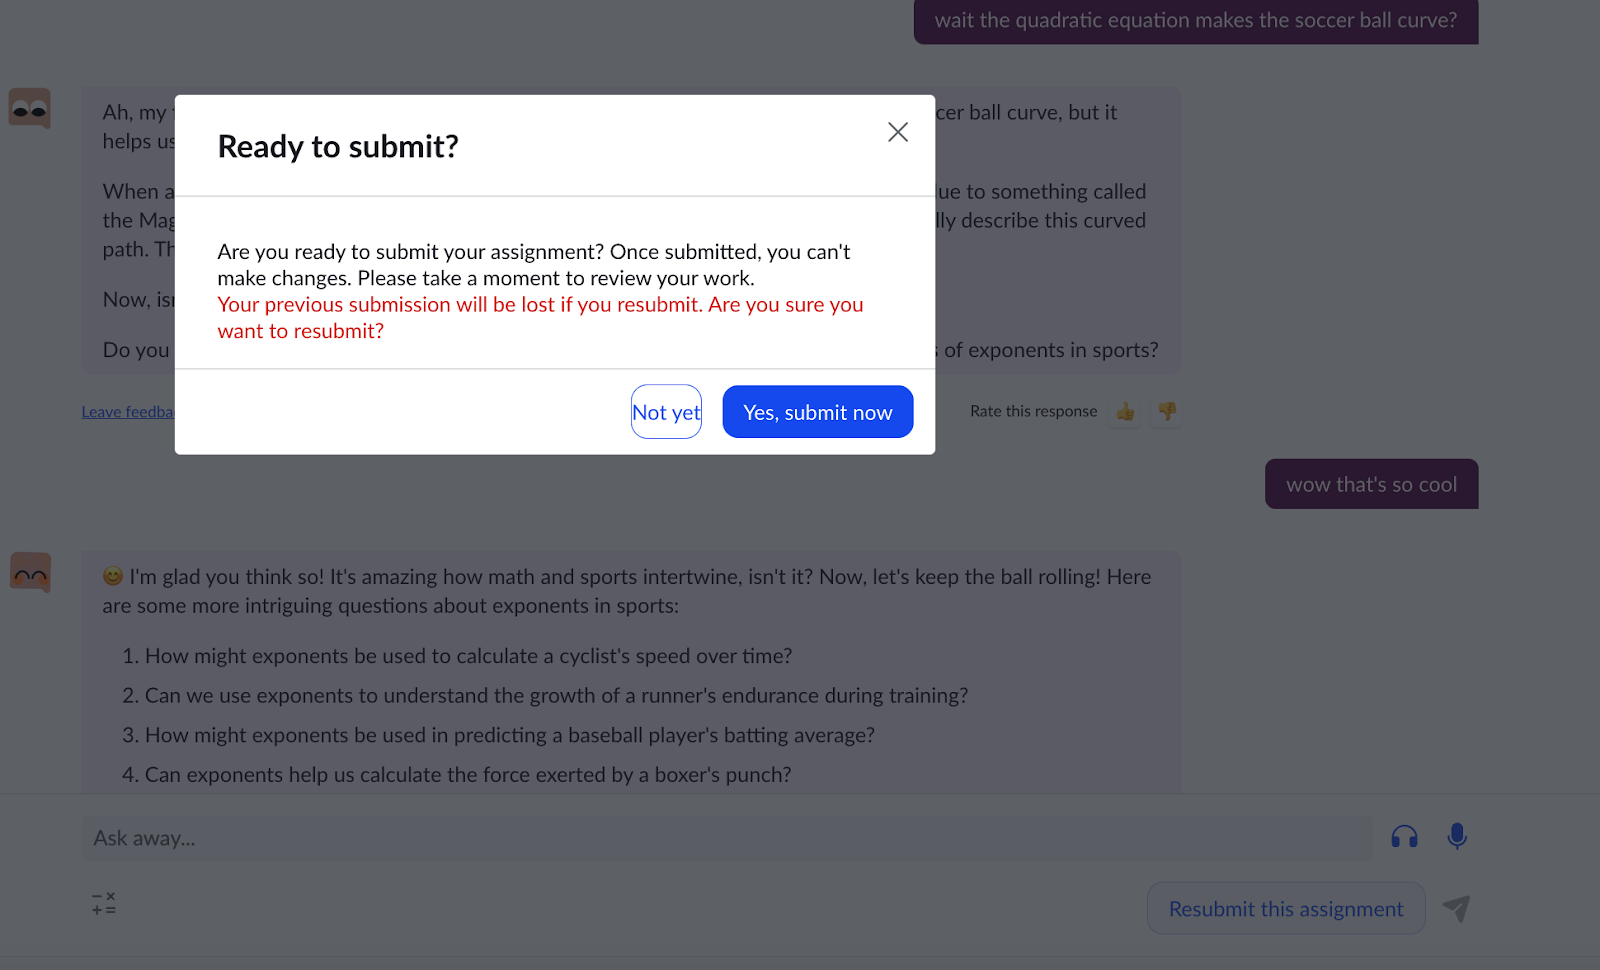The image size is (1600, 970).
Task: Give thumbs up to the response
Action: click(x=1126, y=411)
